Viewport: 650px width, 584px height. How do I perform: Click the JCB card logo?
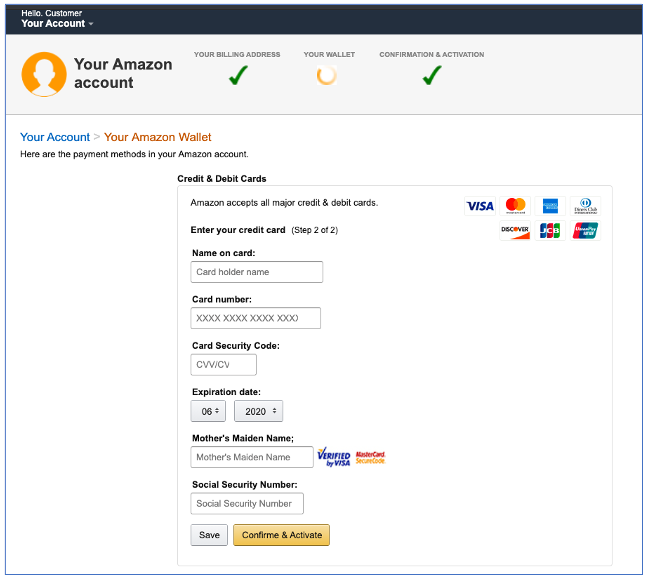550,230
